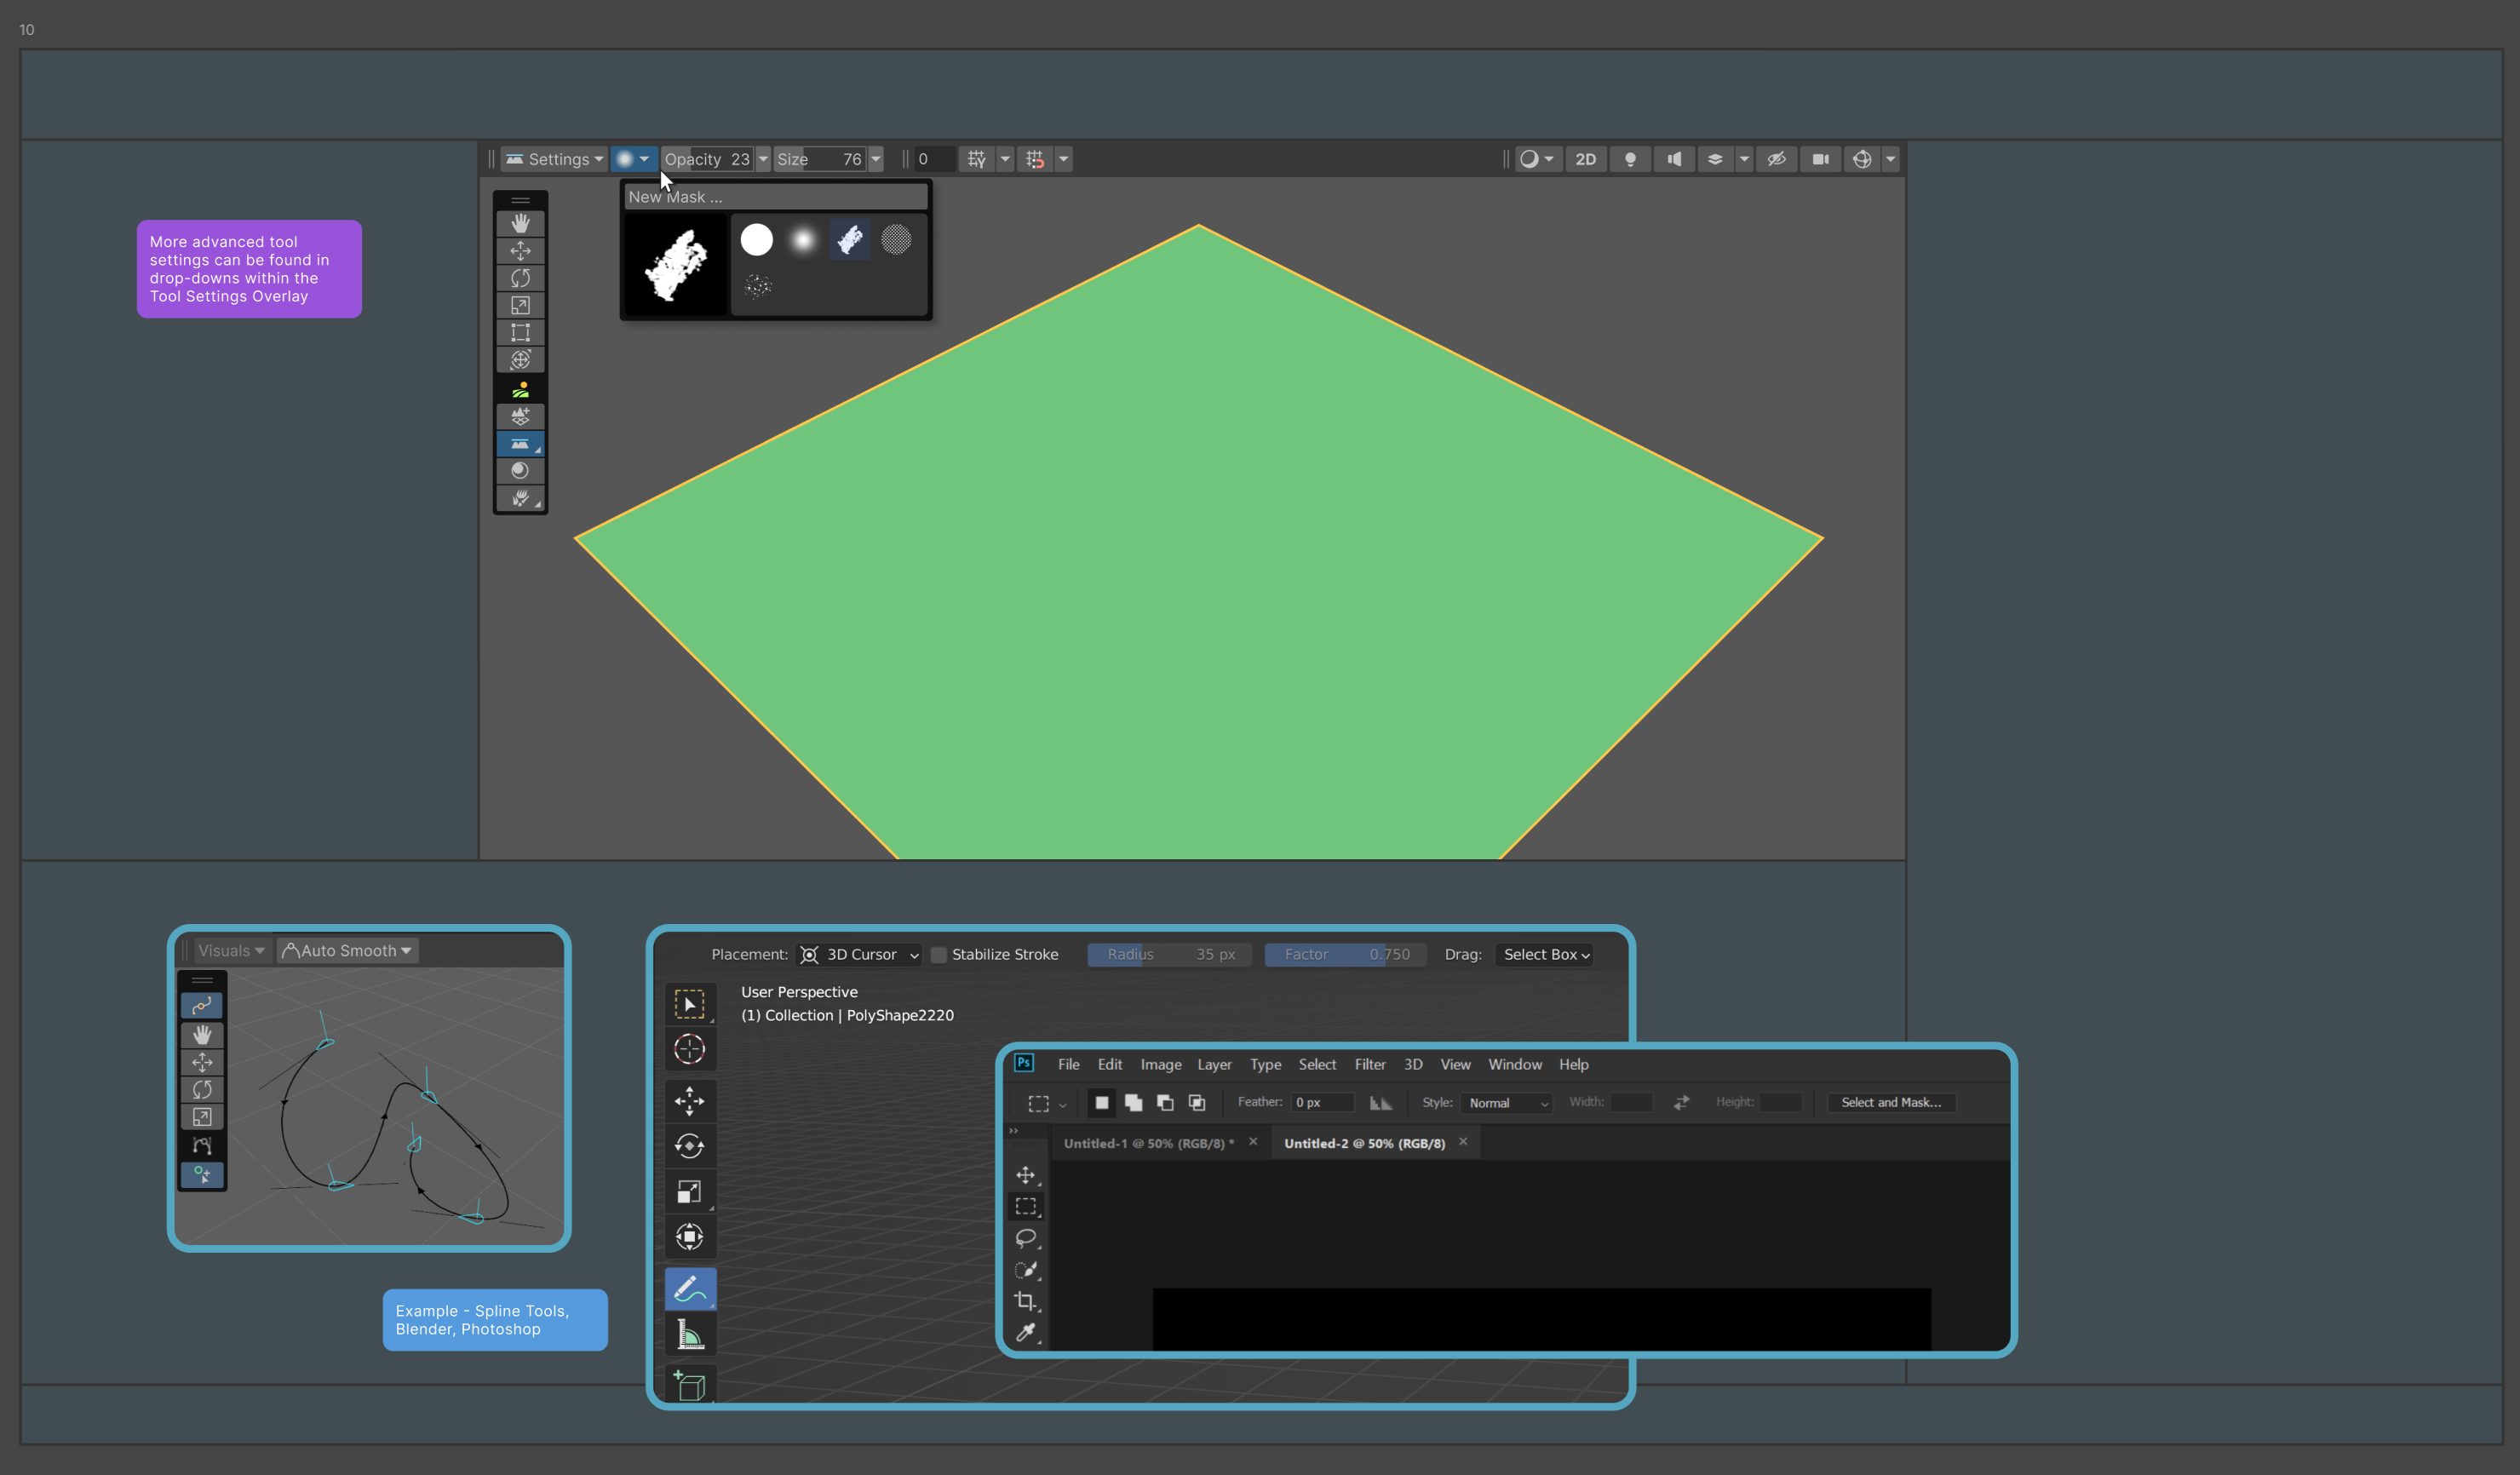This screenshot has height=1475, width=2520.
Task: Open the grid snapping dropdown arrow
Action: (x=1005, y=159)
